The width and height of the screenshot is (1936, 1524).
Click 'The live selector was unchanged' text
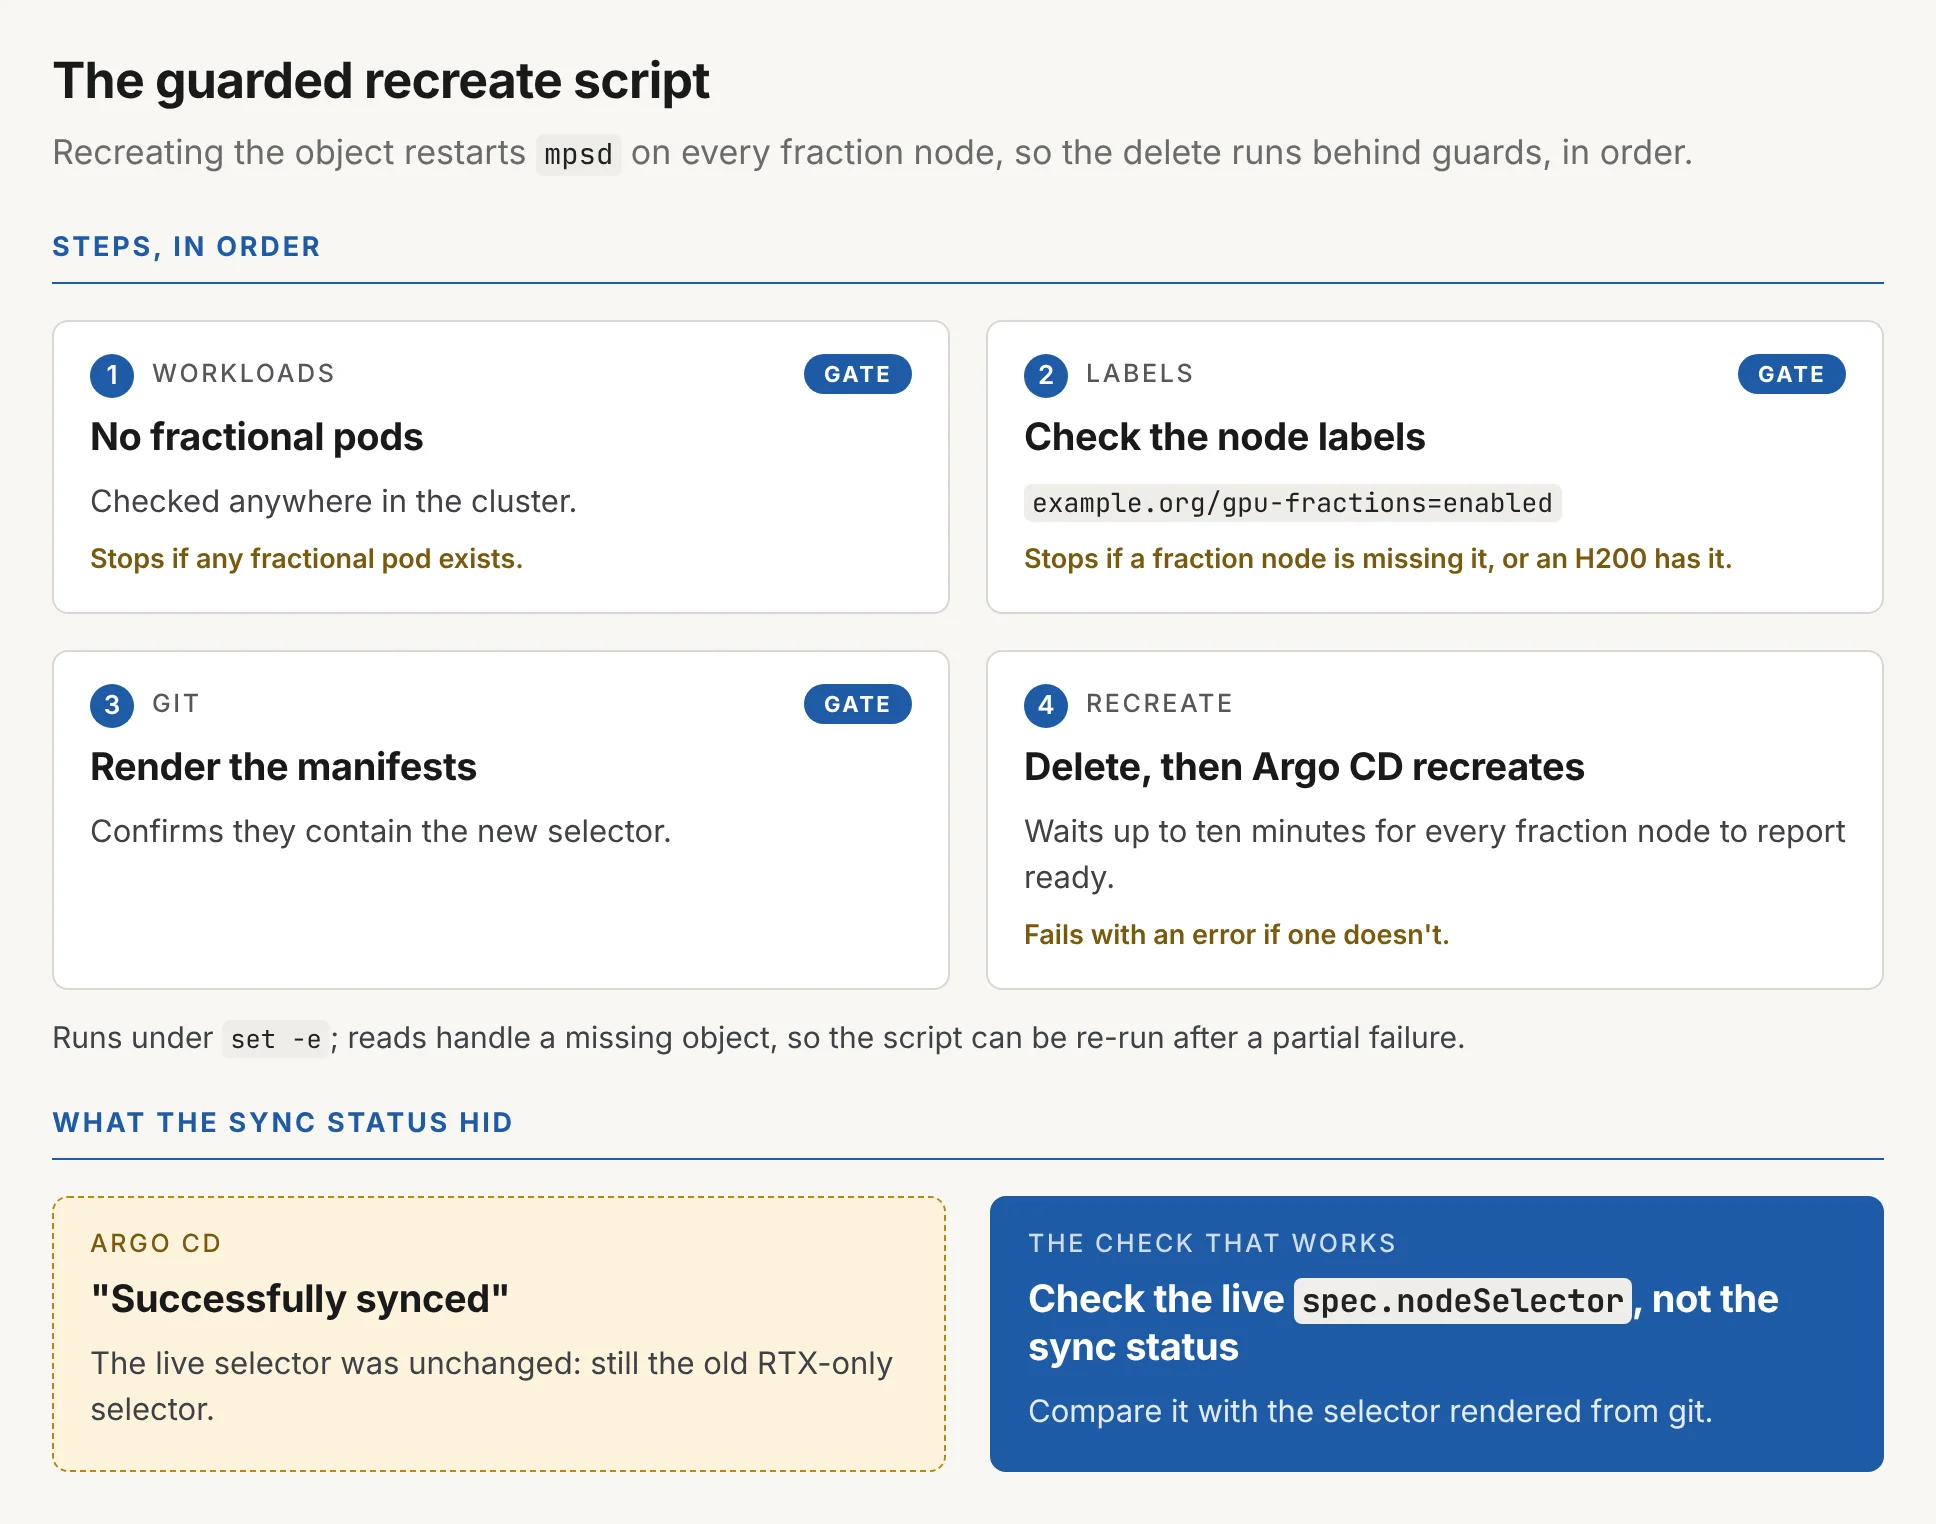tap(491, 1386)
